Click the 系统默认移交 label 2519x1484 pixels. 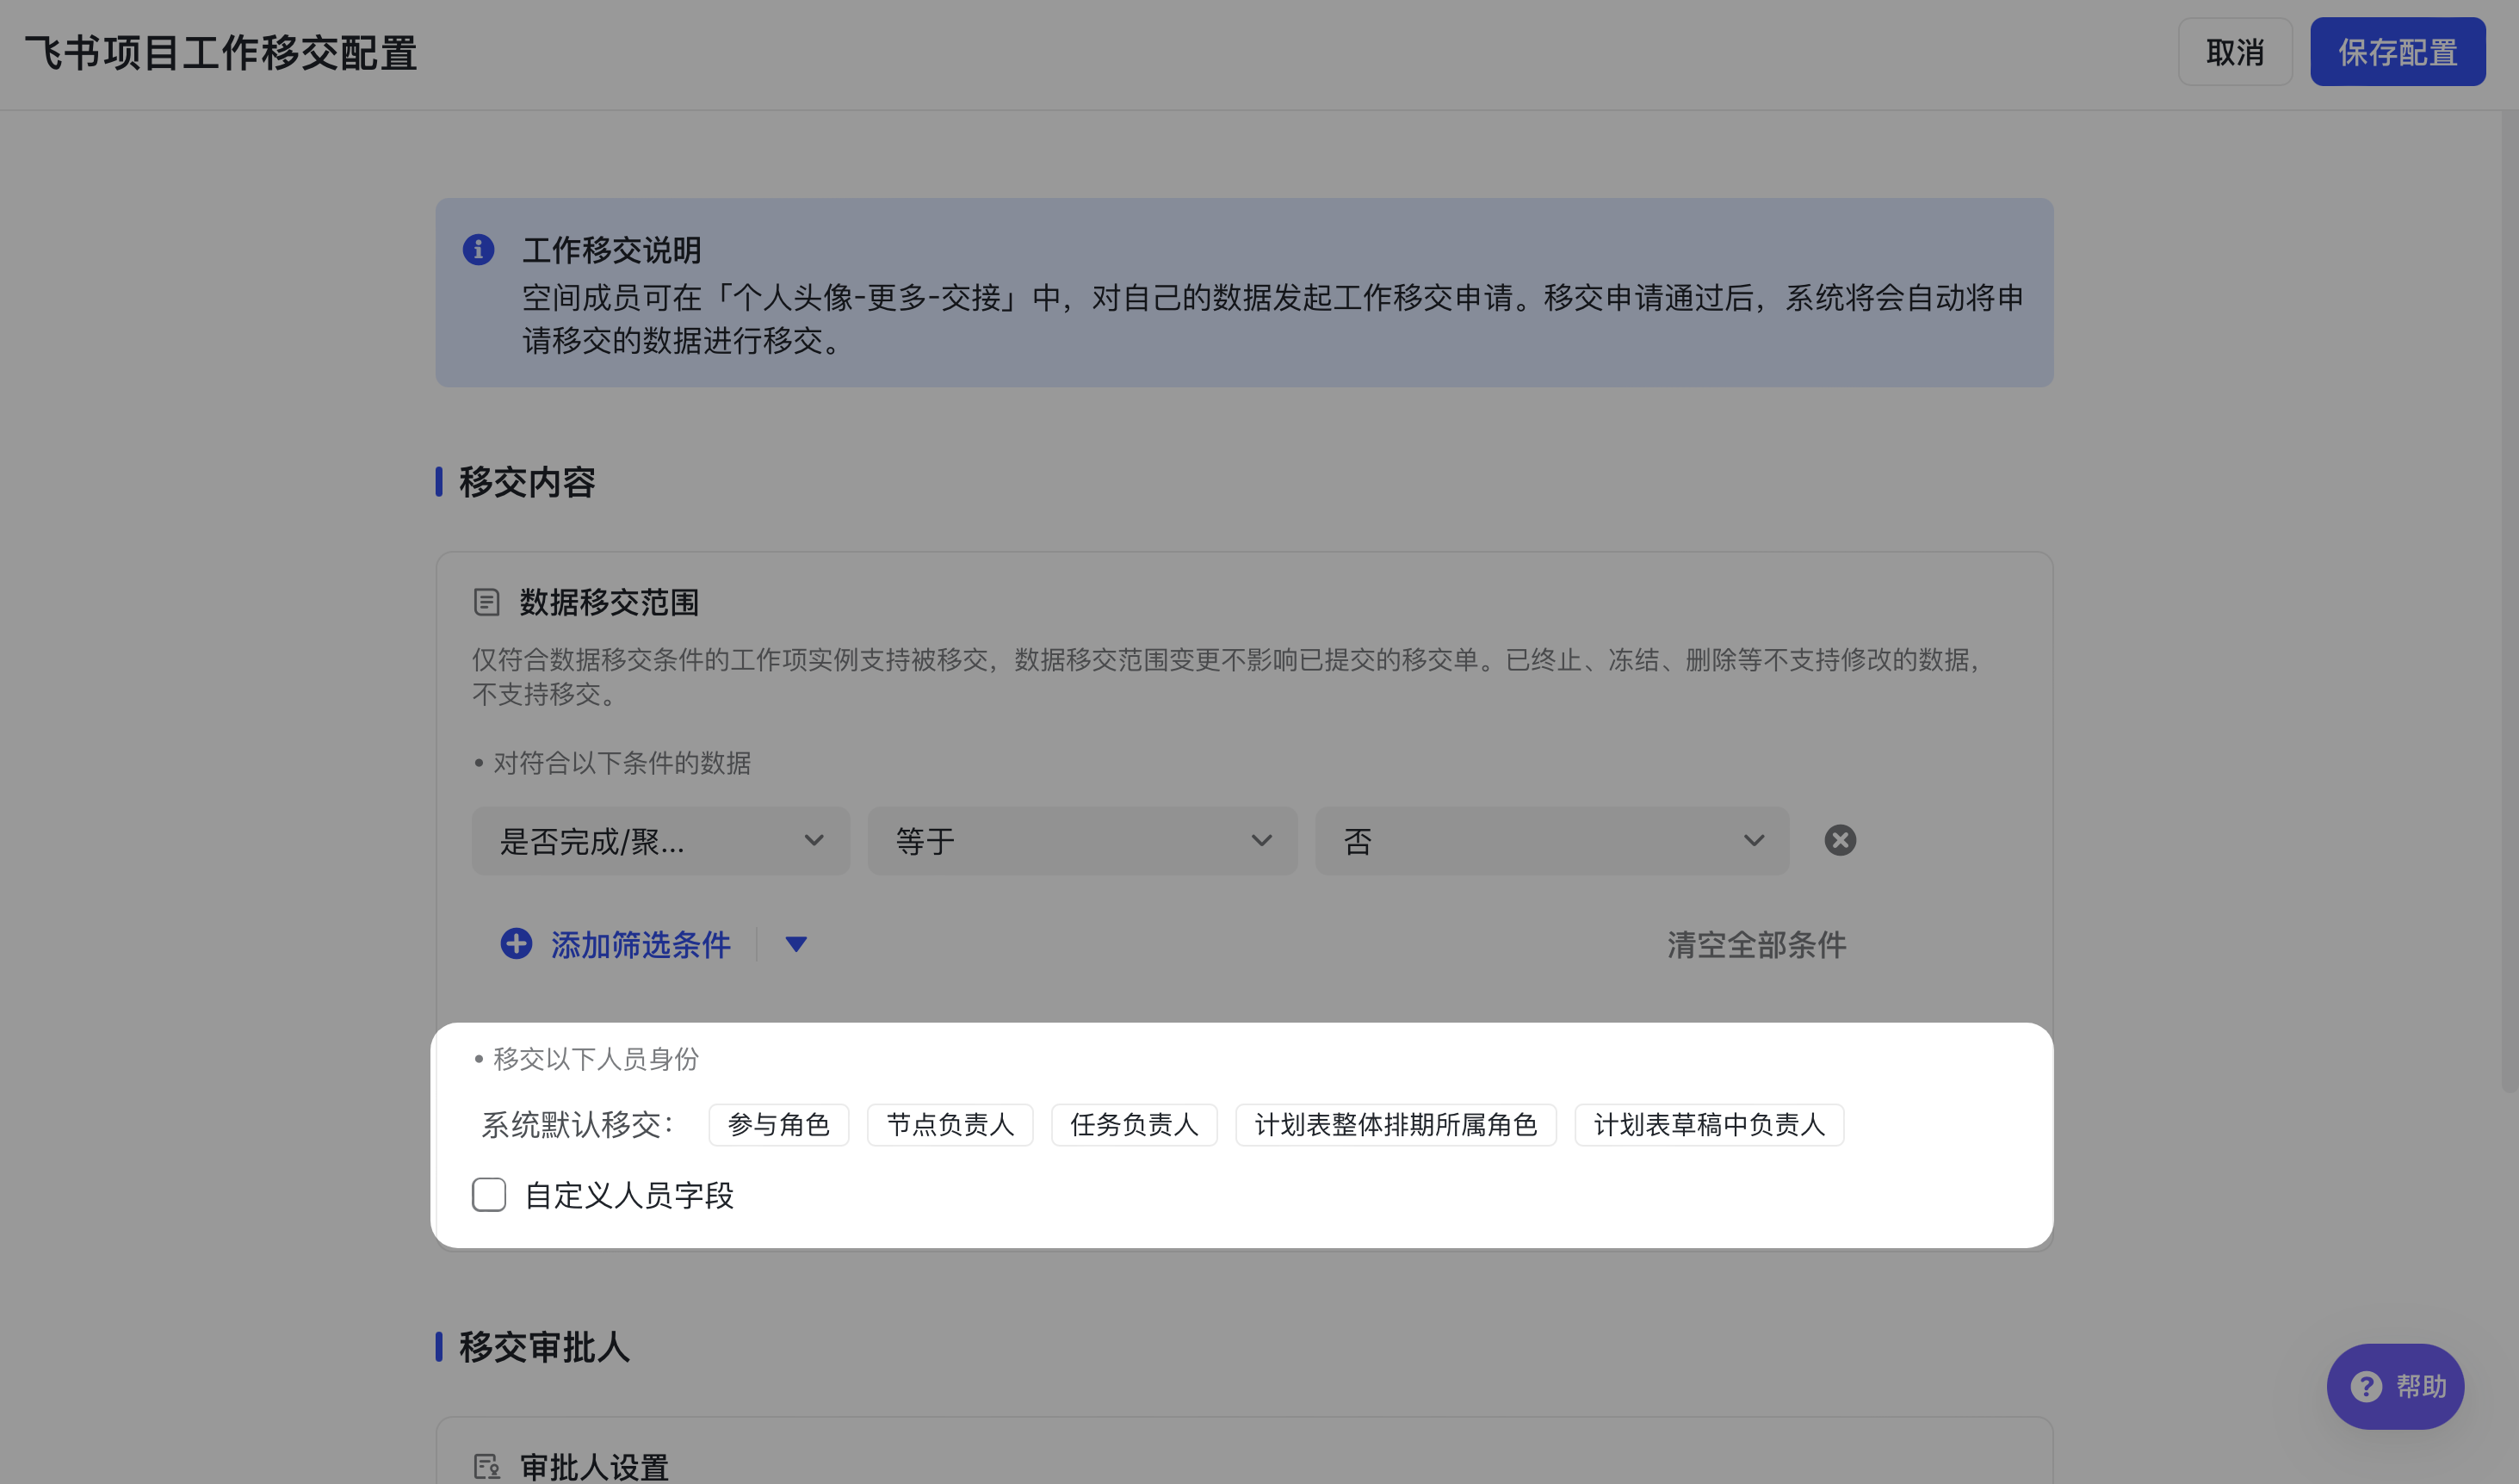(578, 1125)
